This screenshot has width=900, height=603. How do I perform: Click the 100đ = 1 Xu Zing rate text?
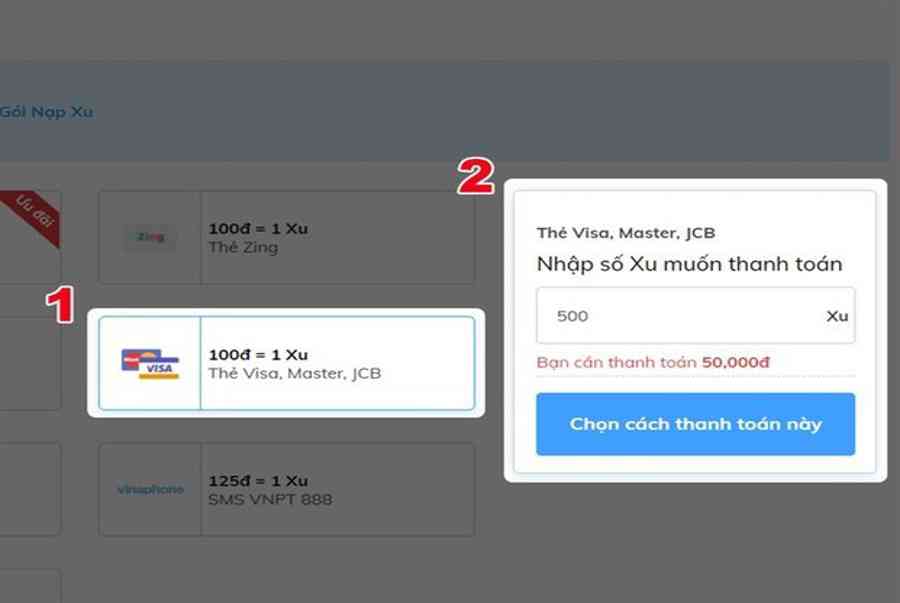[x=258, y=228]
